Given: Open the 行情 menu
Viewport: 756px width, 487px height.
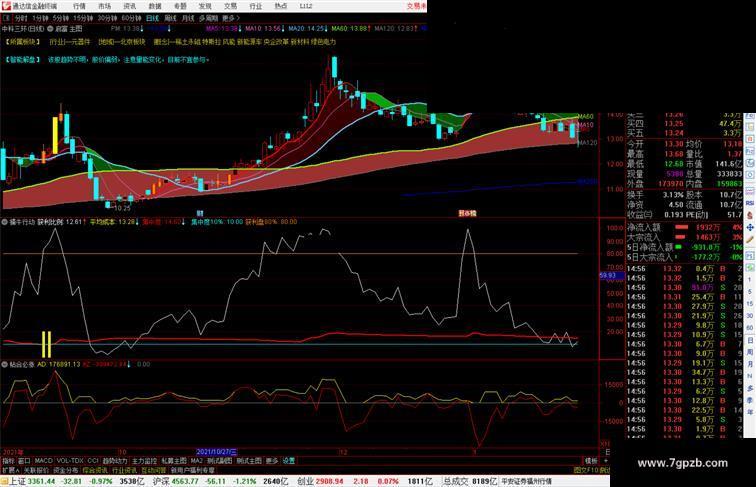Looking at the screenshot, I should pyautogui.click(x=79, y=6).
